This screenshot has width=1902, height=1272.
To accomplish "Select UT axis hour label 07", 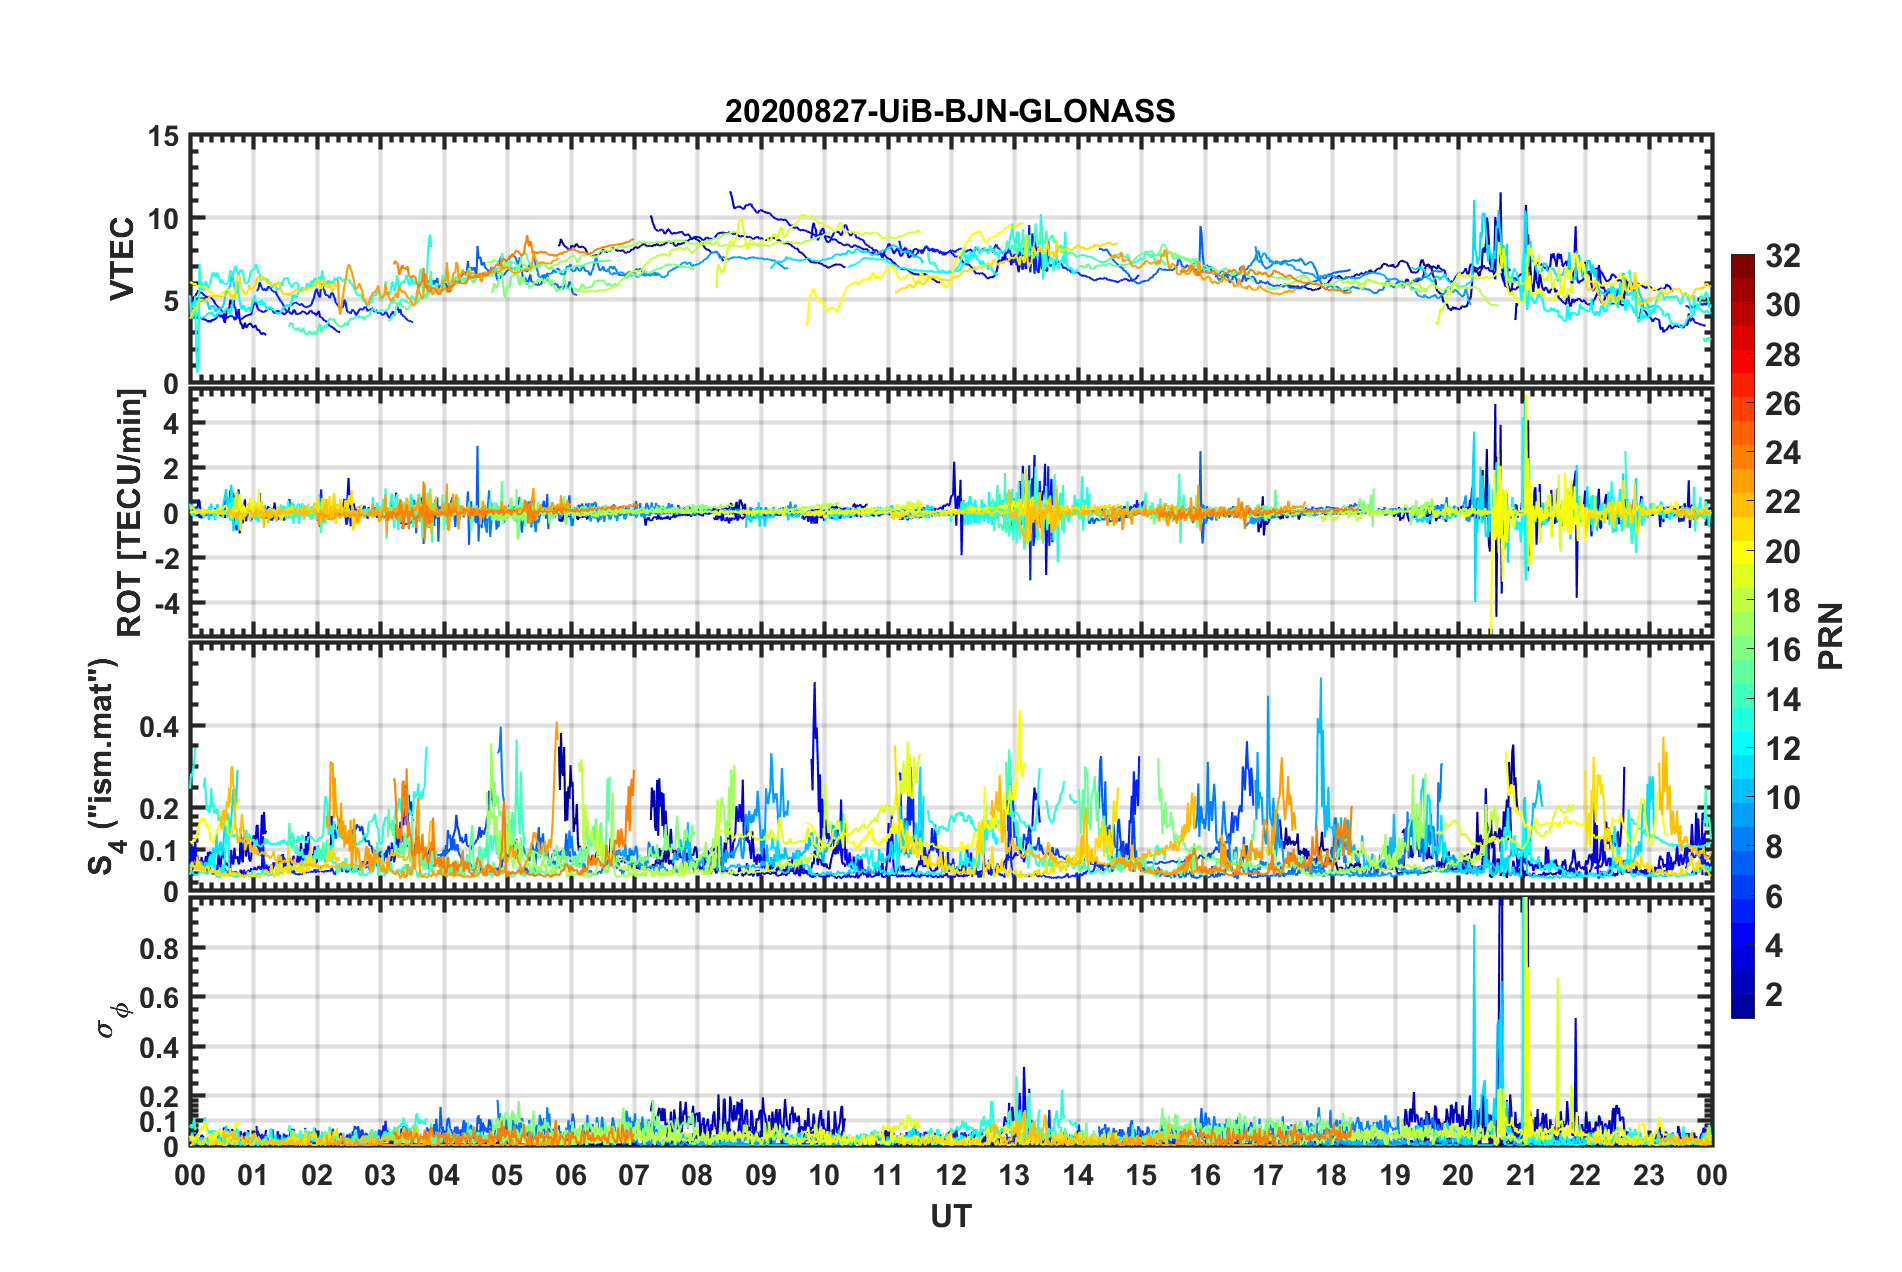I will [634, 1175].
